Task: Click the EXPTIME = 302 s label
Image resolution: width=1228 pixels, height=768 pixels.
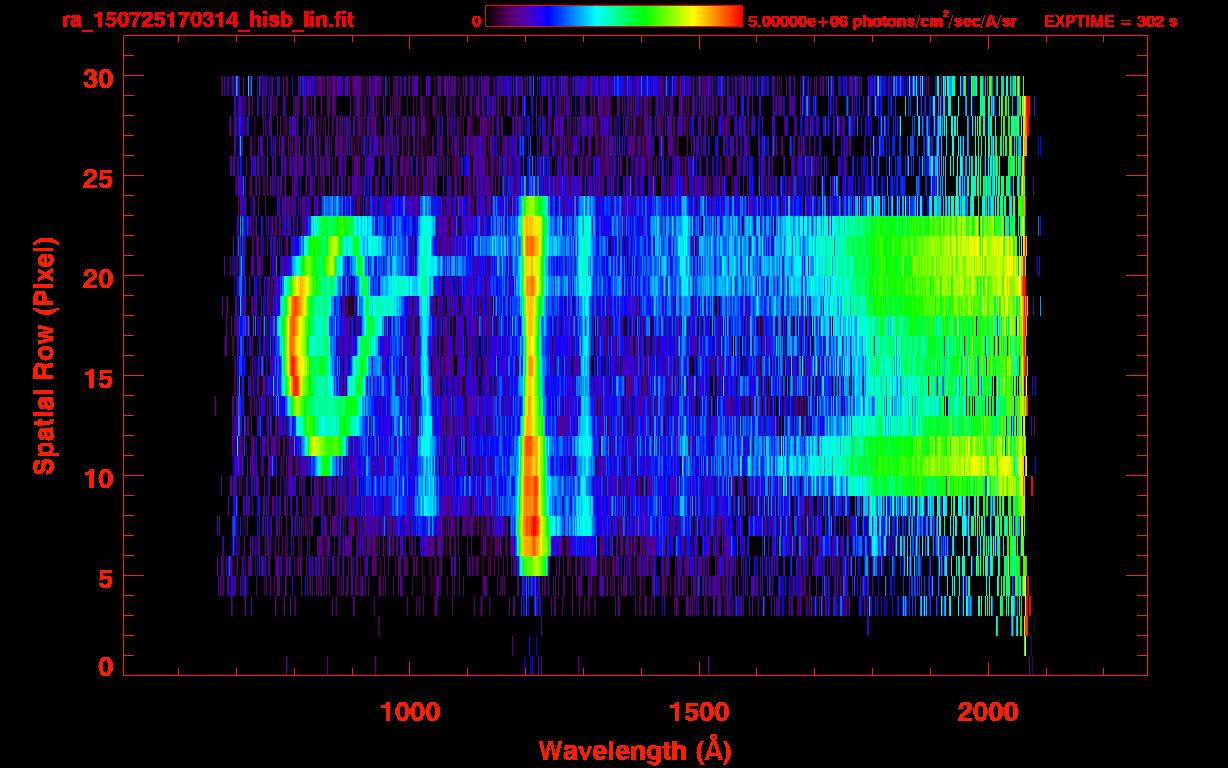Action: [x=1110, y=21]
